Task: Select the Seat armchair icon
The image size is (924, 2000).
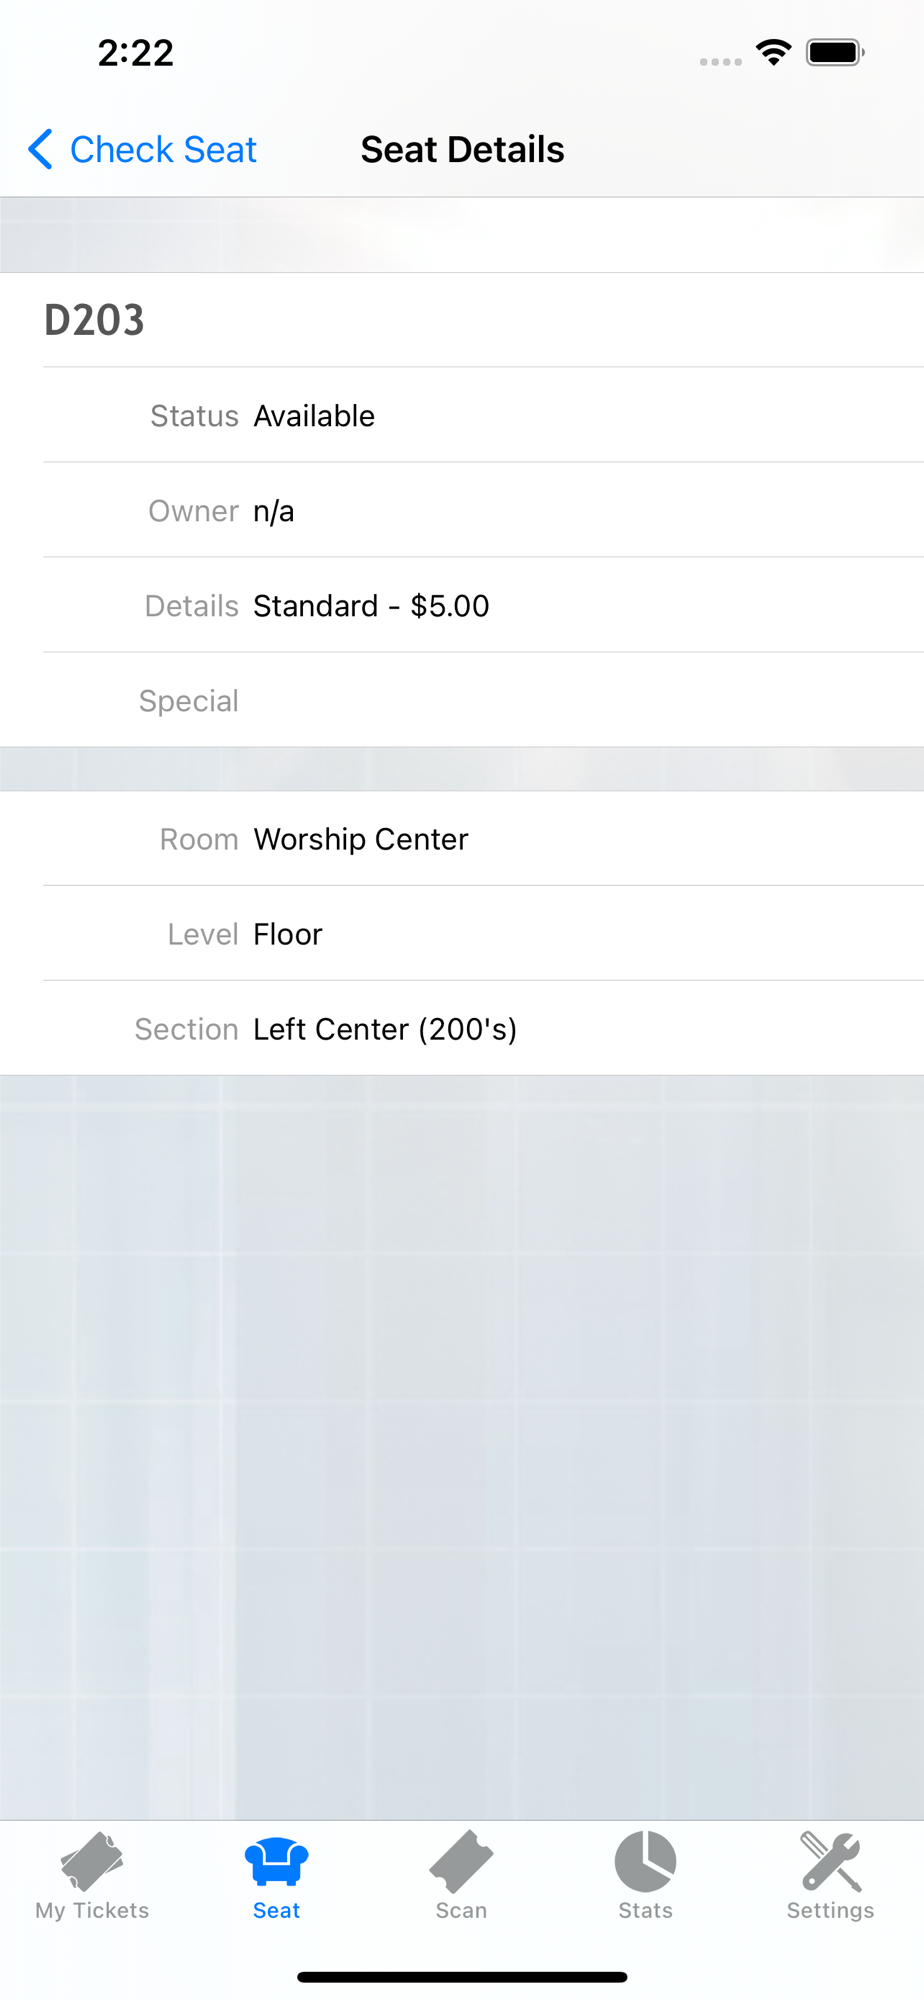Action: (276, 1862)
